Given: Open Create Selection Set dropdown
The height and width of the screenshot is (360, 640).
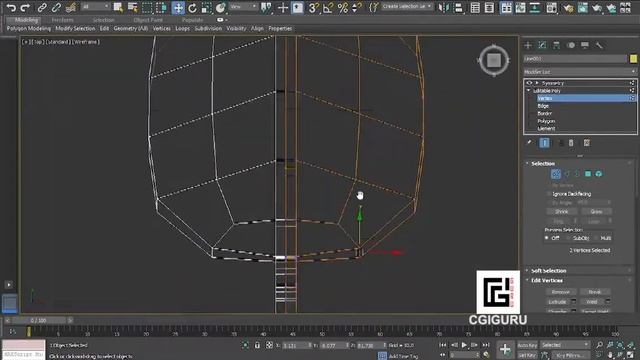Looking at the screenshot, I should pyautogui.click(x=407, y=7).
